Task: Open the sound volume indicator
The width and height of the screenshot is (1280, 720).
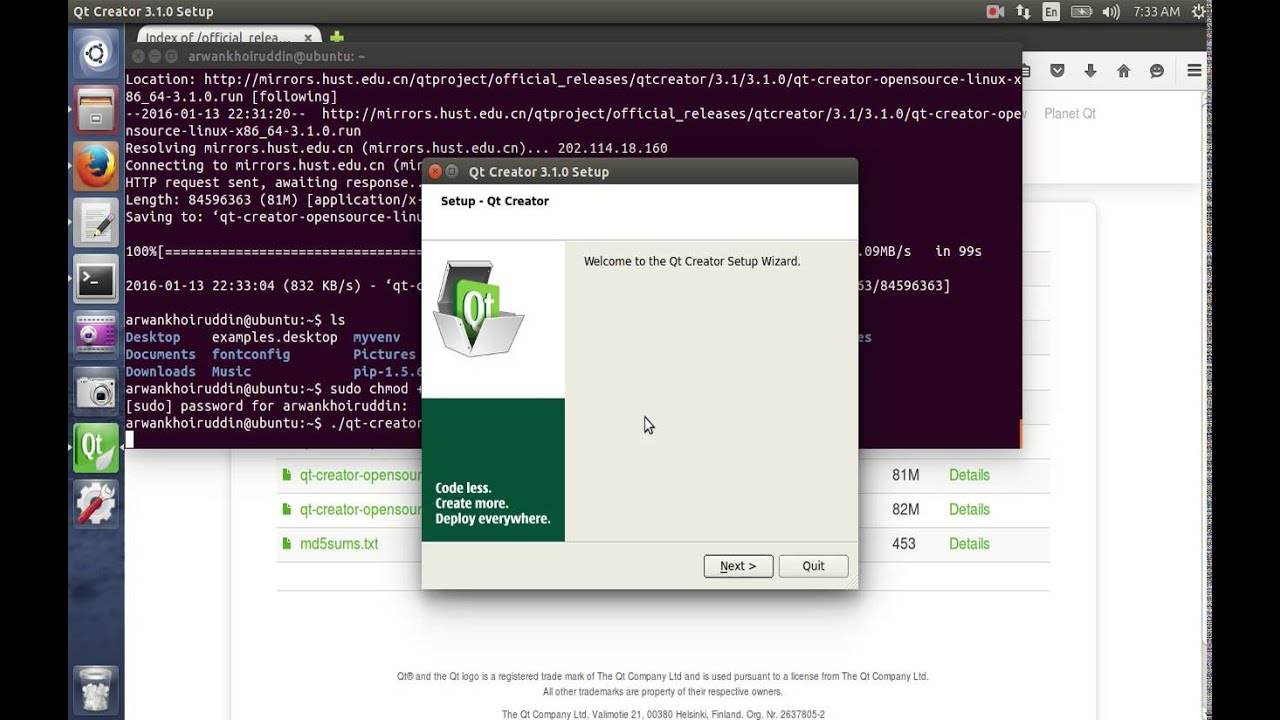Action: [1111, 12]
